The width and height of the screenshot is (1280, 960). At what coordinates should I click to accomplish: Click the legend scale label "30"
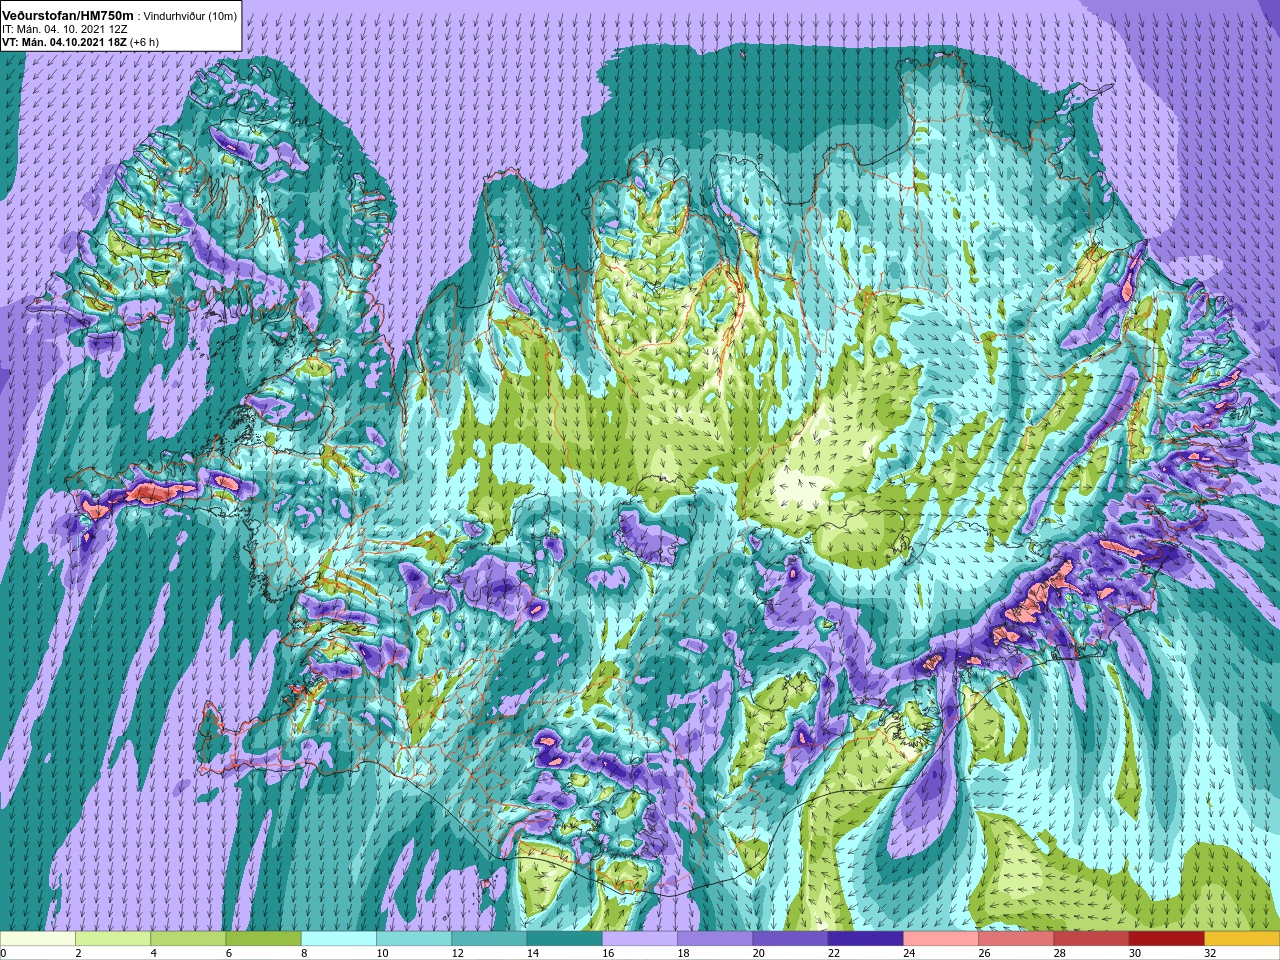pyautogui.click(x=1134, y=954)
